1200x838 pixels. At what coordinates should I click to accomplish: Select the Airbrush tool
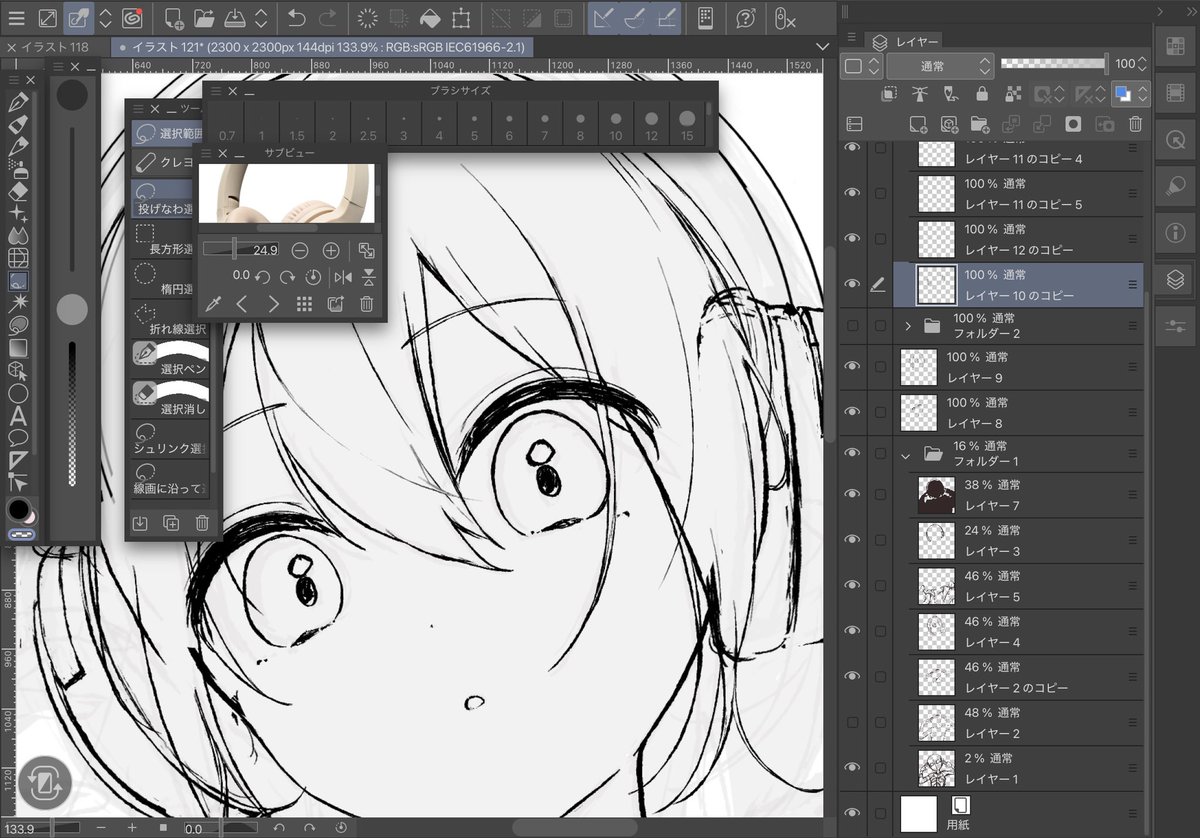[x=18, y=171]
